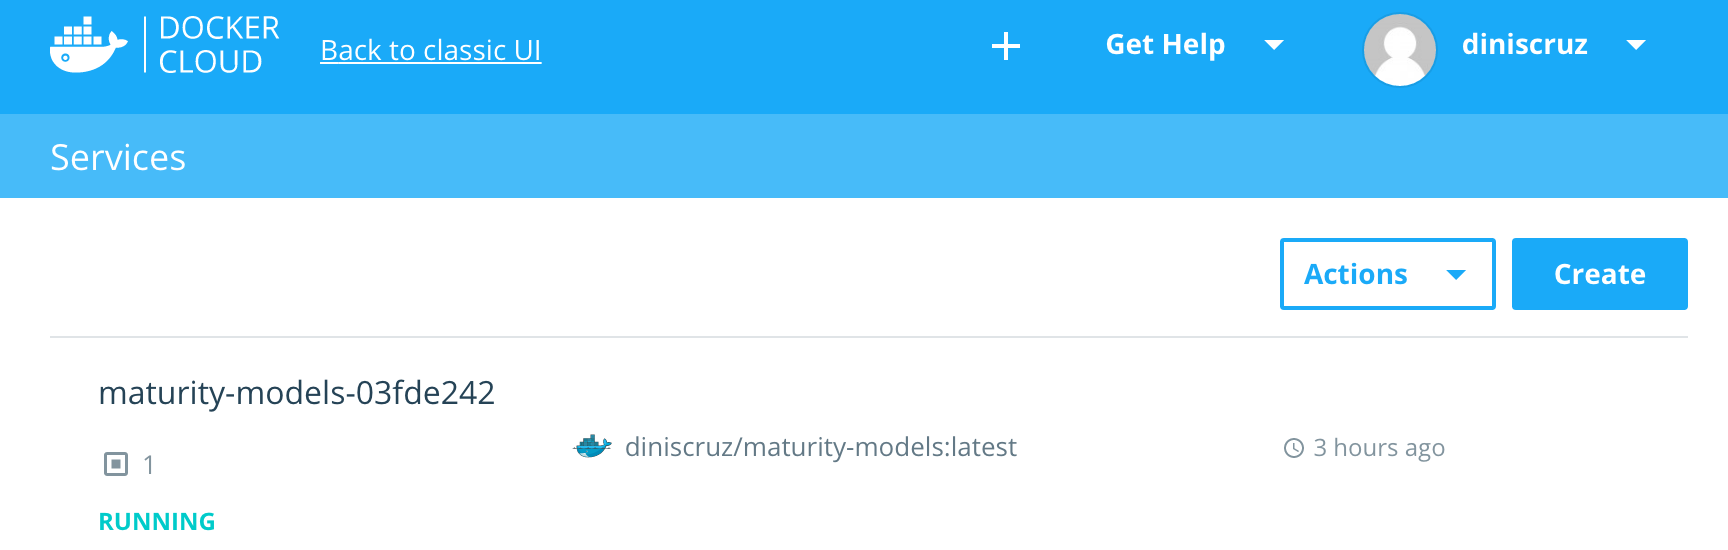1728x550 pixels.
Task: Open the Get Help menu
Action: click(x=1165, y=45)
